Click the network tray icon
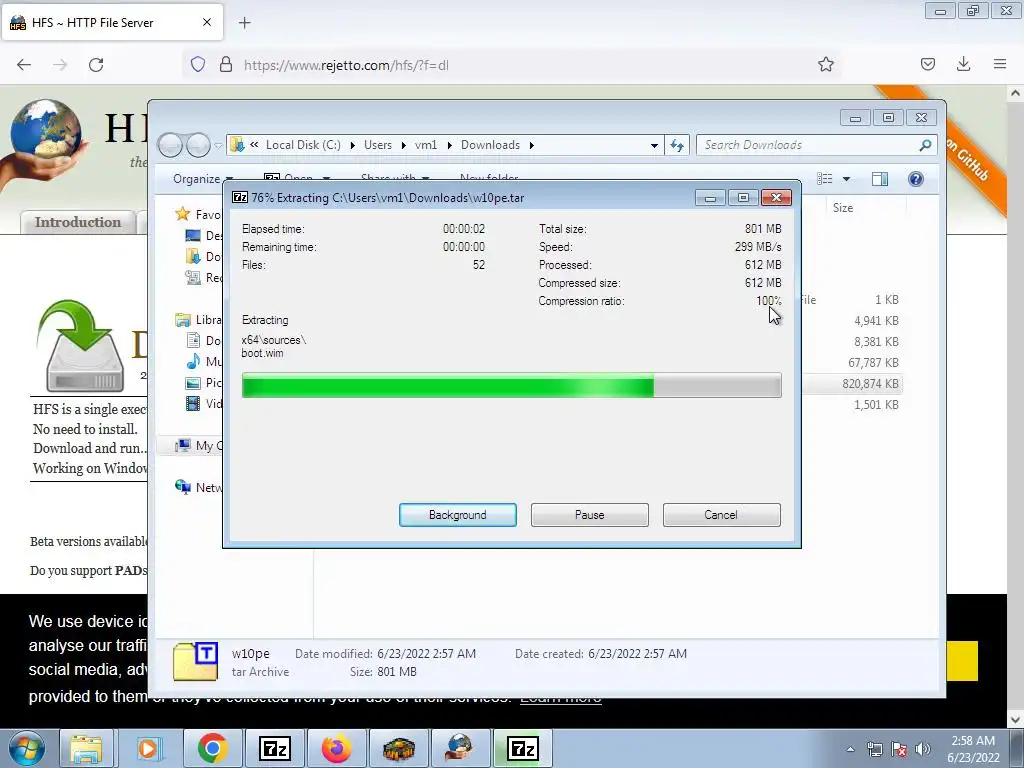Screen dimensions: 1024x768 click(x=874, y=749)
